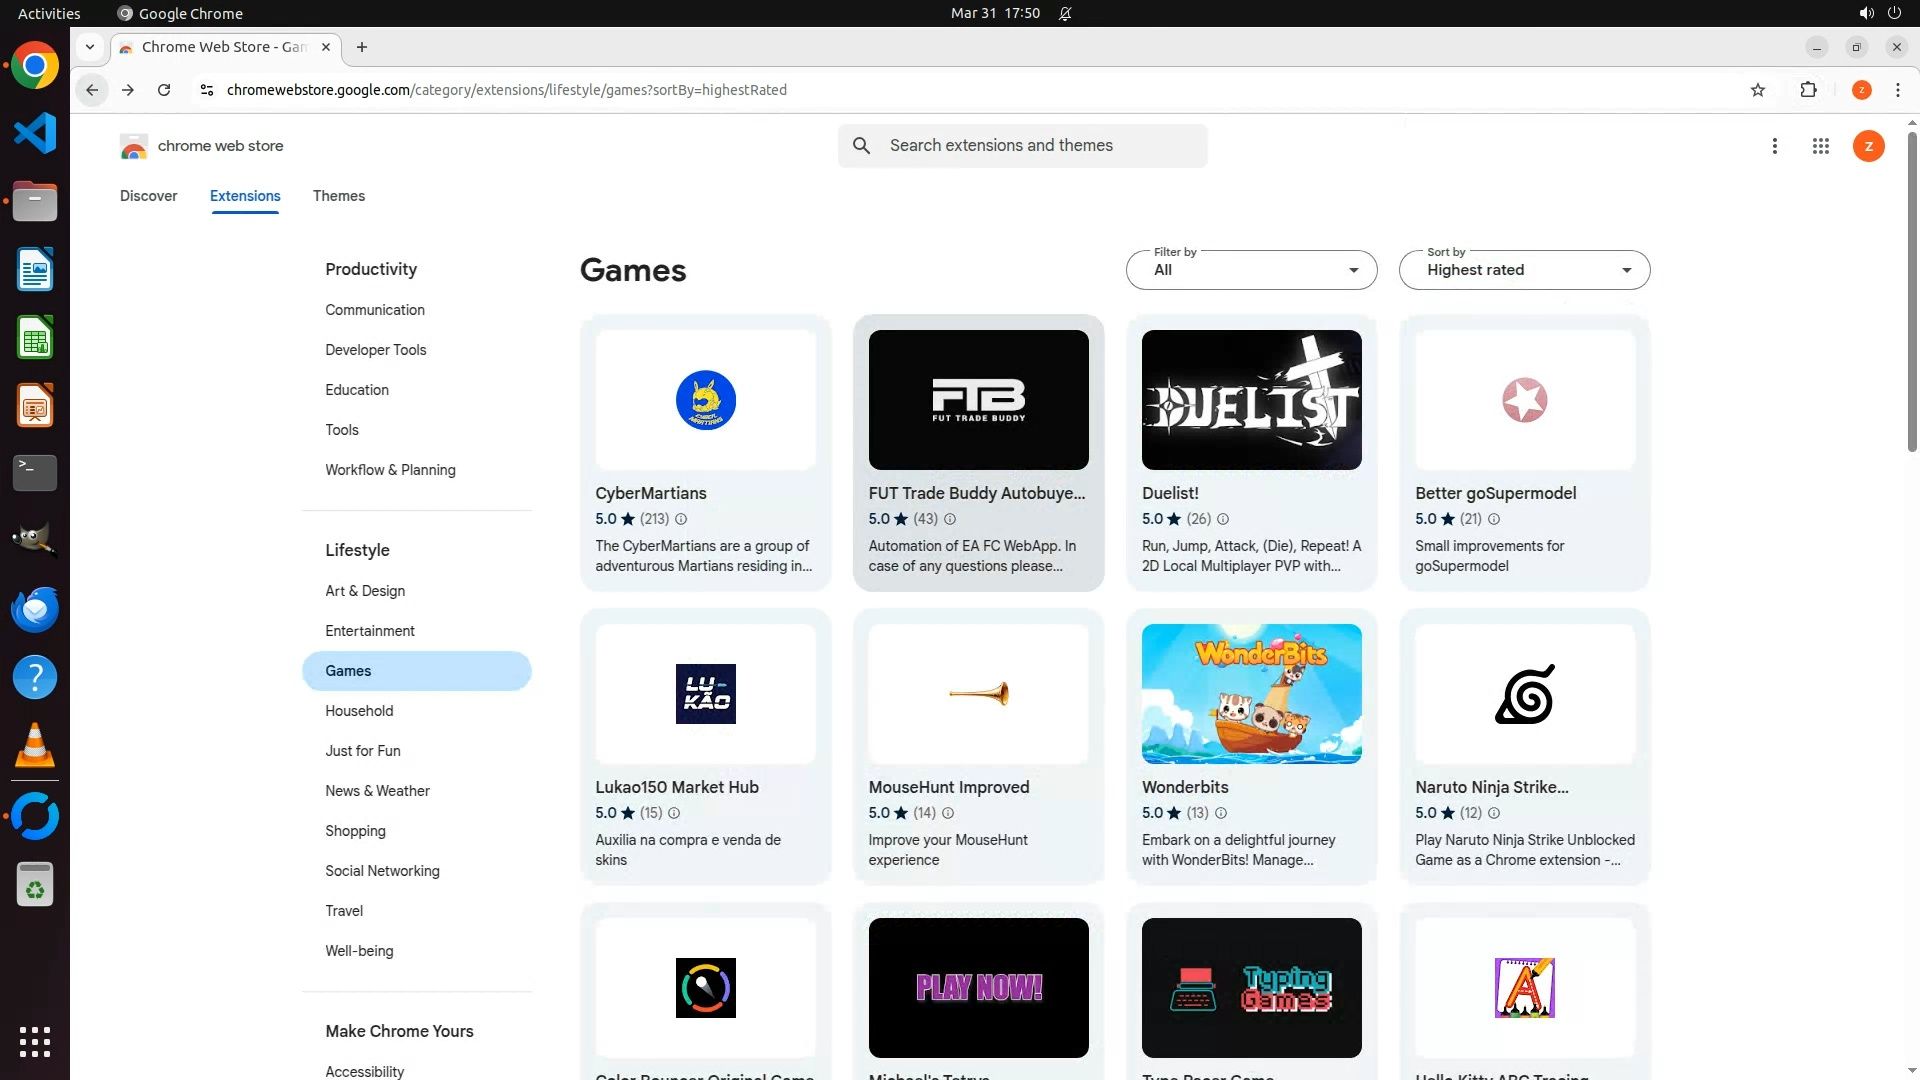
Task: Click the Search extensions and themes field
Action: click(x=1040, y=146)
